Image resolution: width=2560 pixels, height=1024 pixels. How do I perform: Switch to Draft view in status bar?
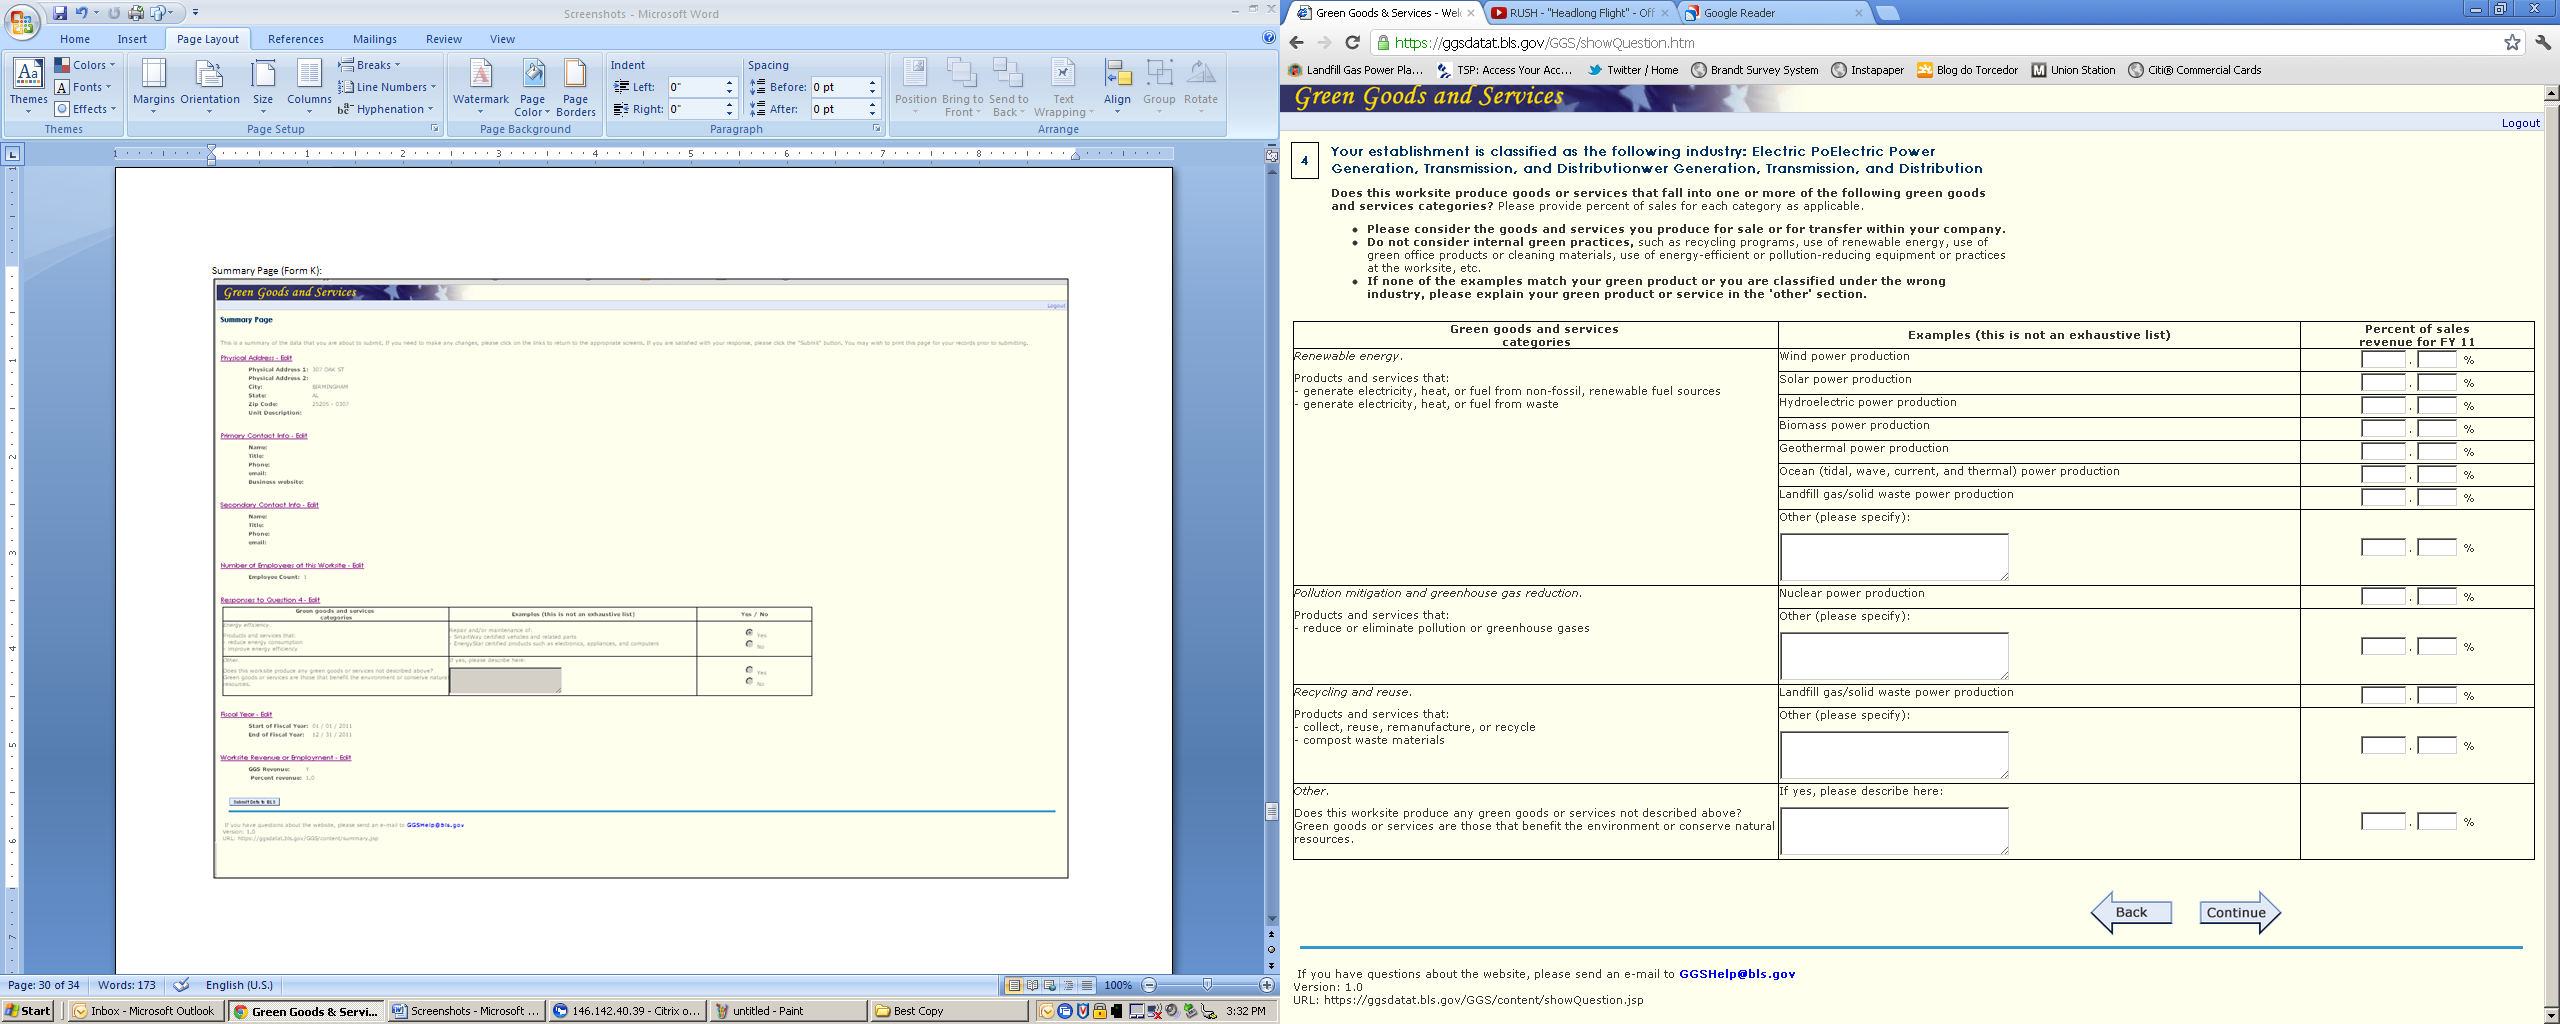[1087, 985]
